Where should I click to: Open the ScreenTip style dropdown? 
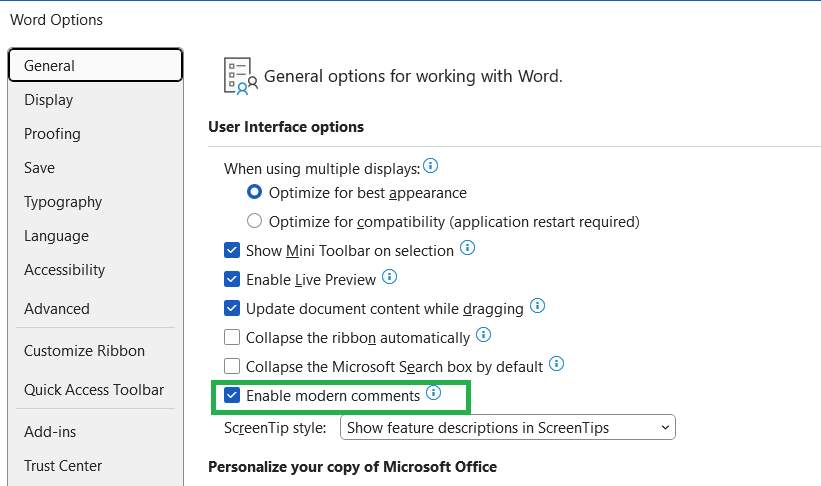click(x=508, y=428)
